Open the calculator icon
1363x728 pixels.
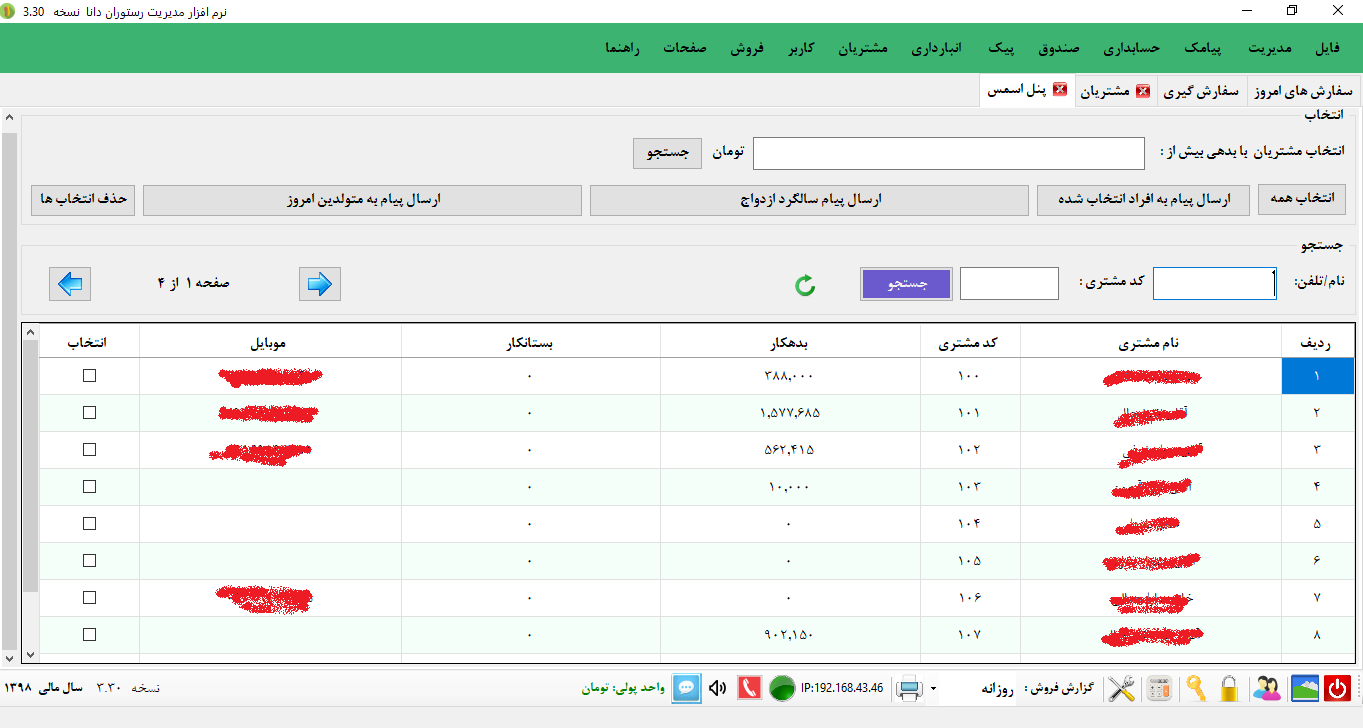click(1159, 688)
